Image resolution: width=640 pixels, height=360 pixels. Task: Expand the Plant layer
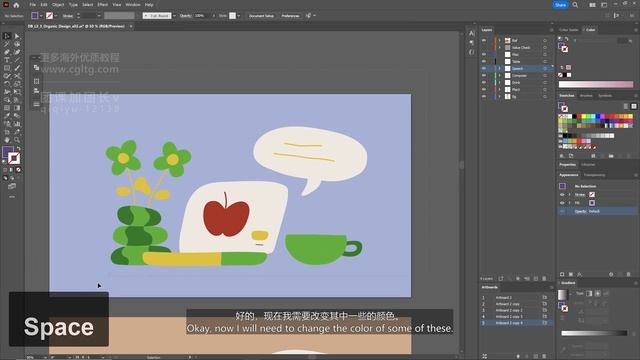499,89
